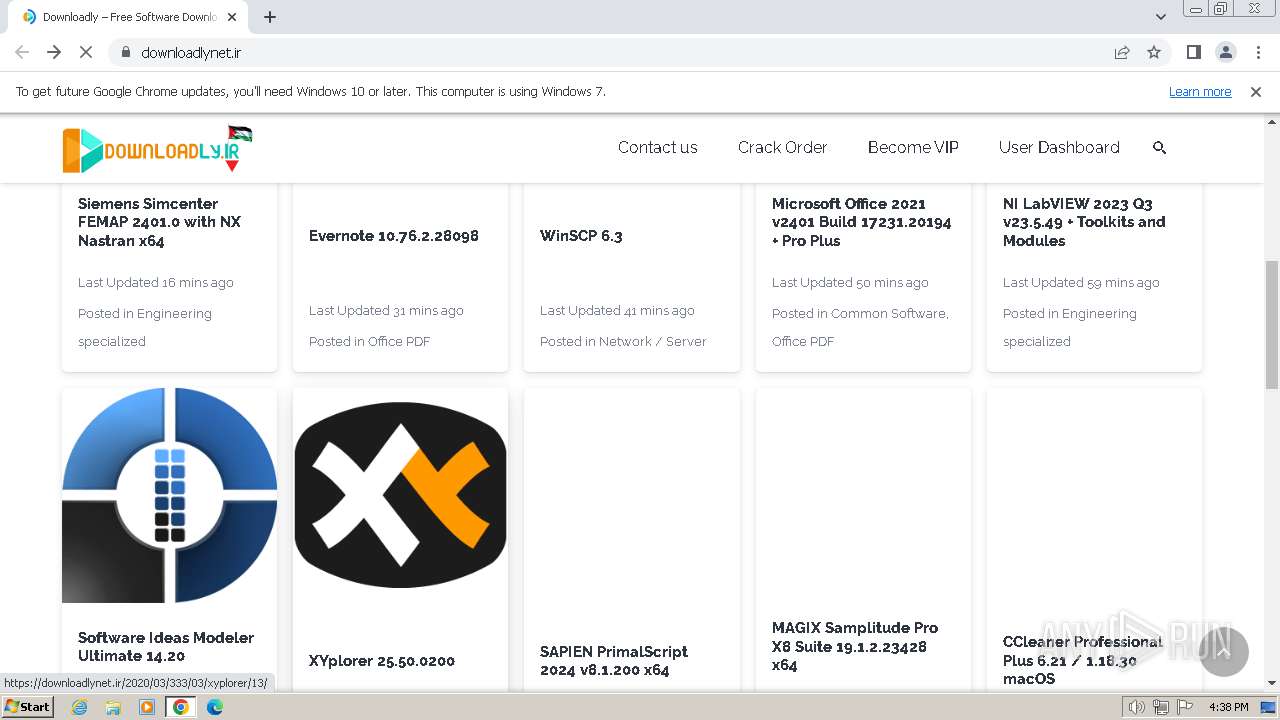This screenshot has height=720, width=1280.
Task: Click the taskbar clock 4:38 PM
Action: pos(1228,707)
